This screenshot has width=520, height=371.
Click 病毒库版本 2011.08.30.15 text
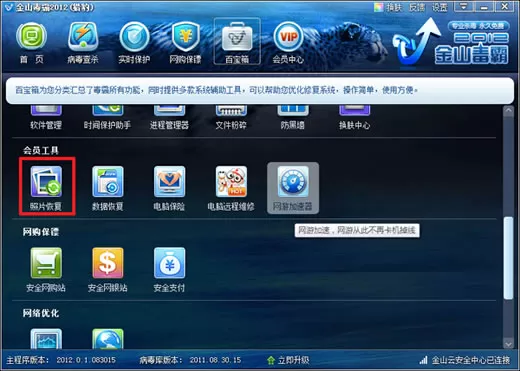190,360
